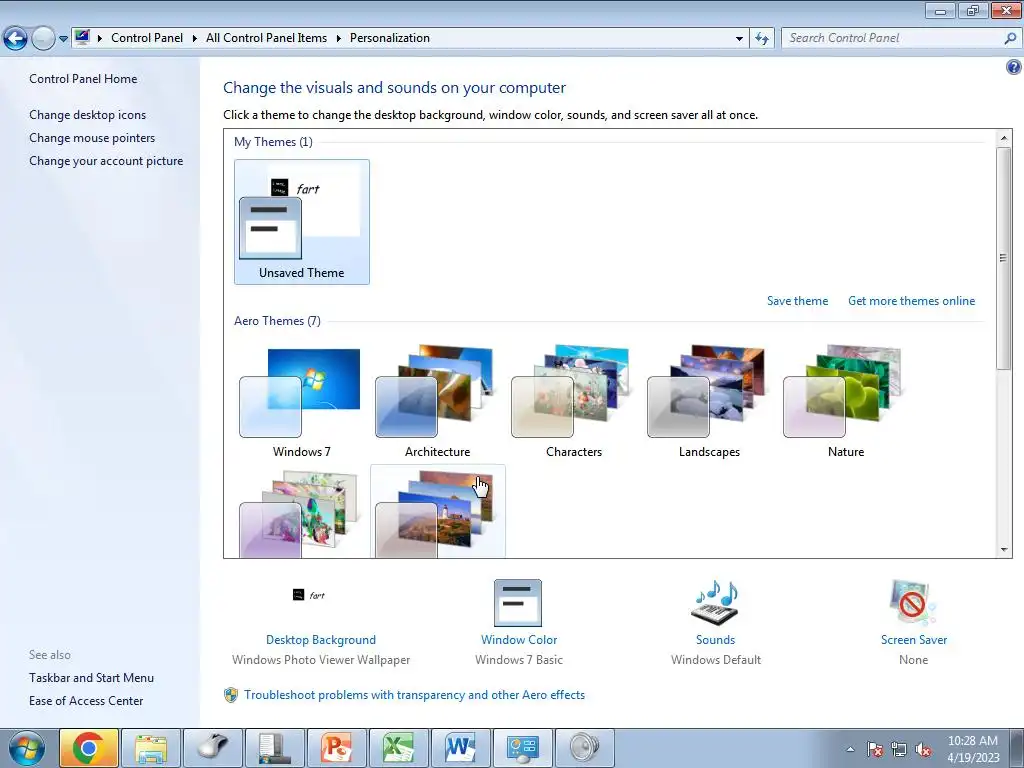Click the Control Panel icon in address bar
Viewport: 1024px width, 768px height.
[82, 37]
